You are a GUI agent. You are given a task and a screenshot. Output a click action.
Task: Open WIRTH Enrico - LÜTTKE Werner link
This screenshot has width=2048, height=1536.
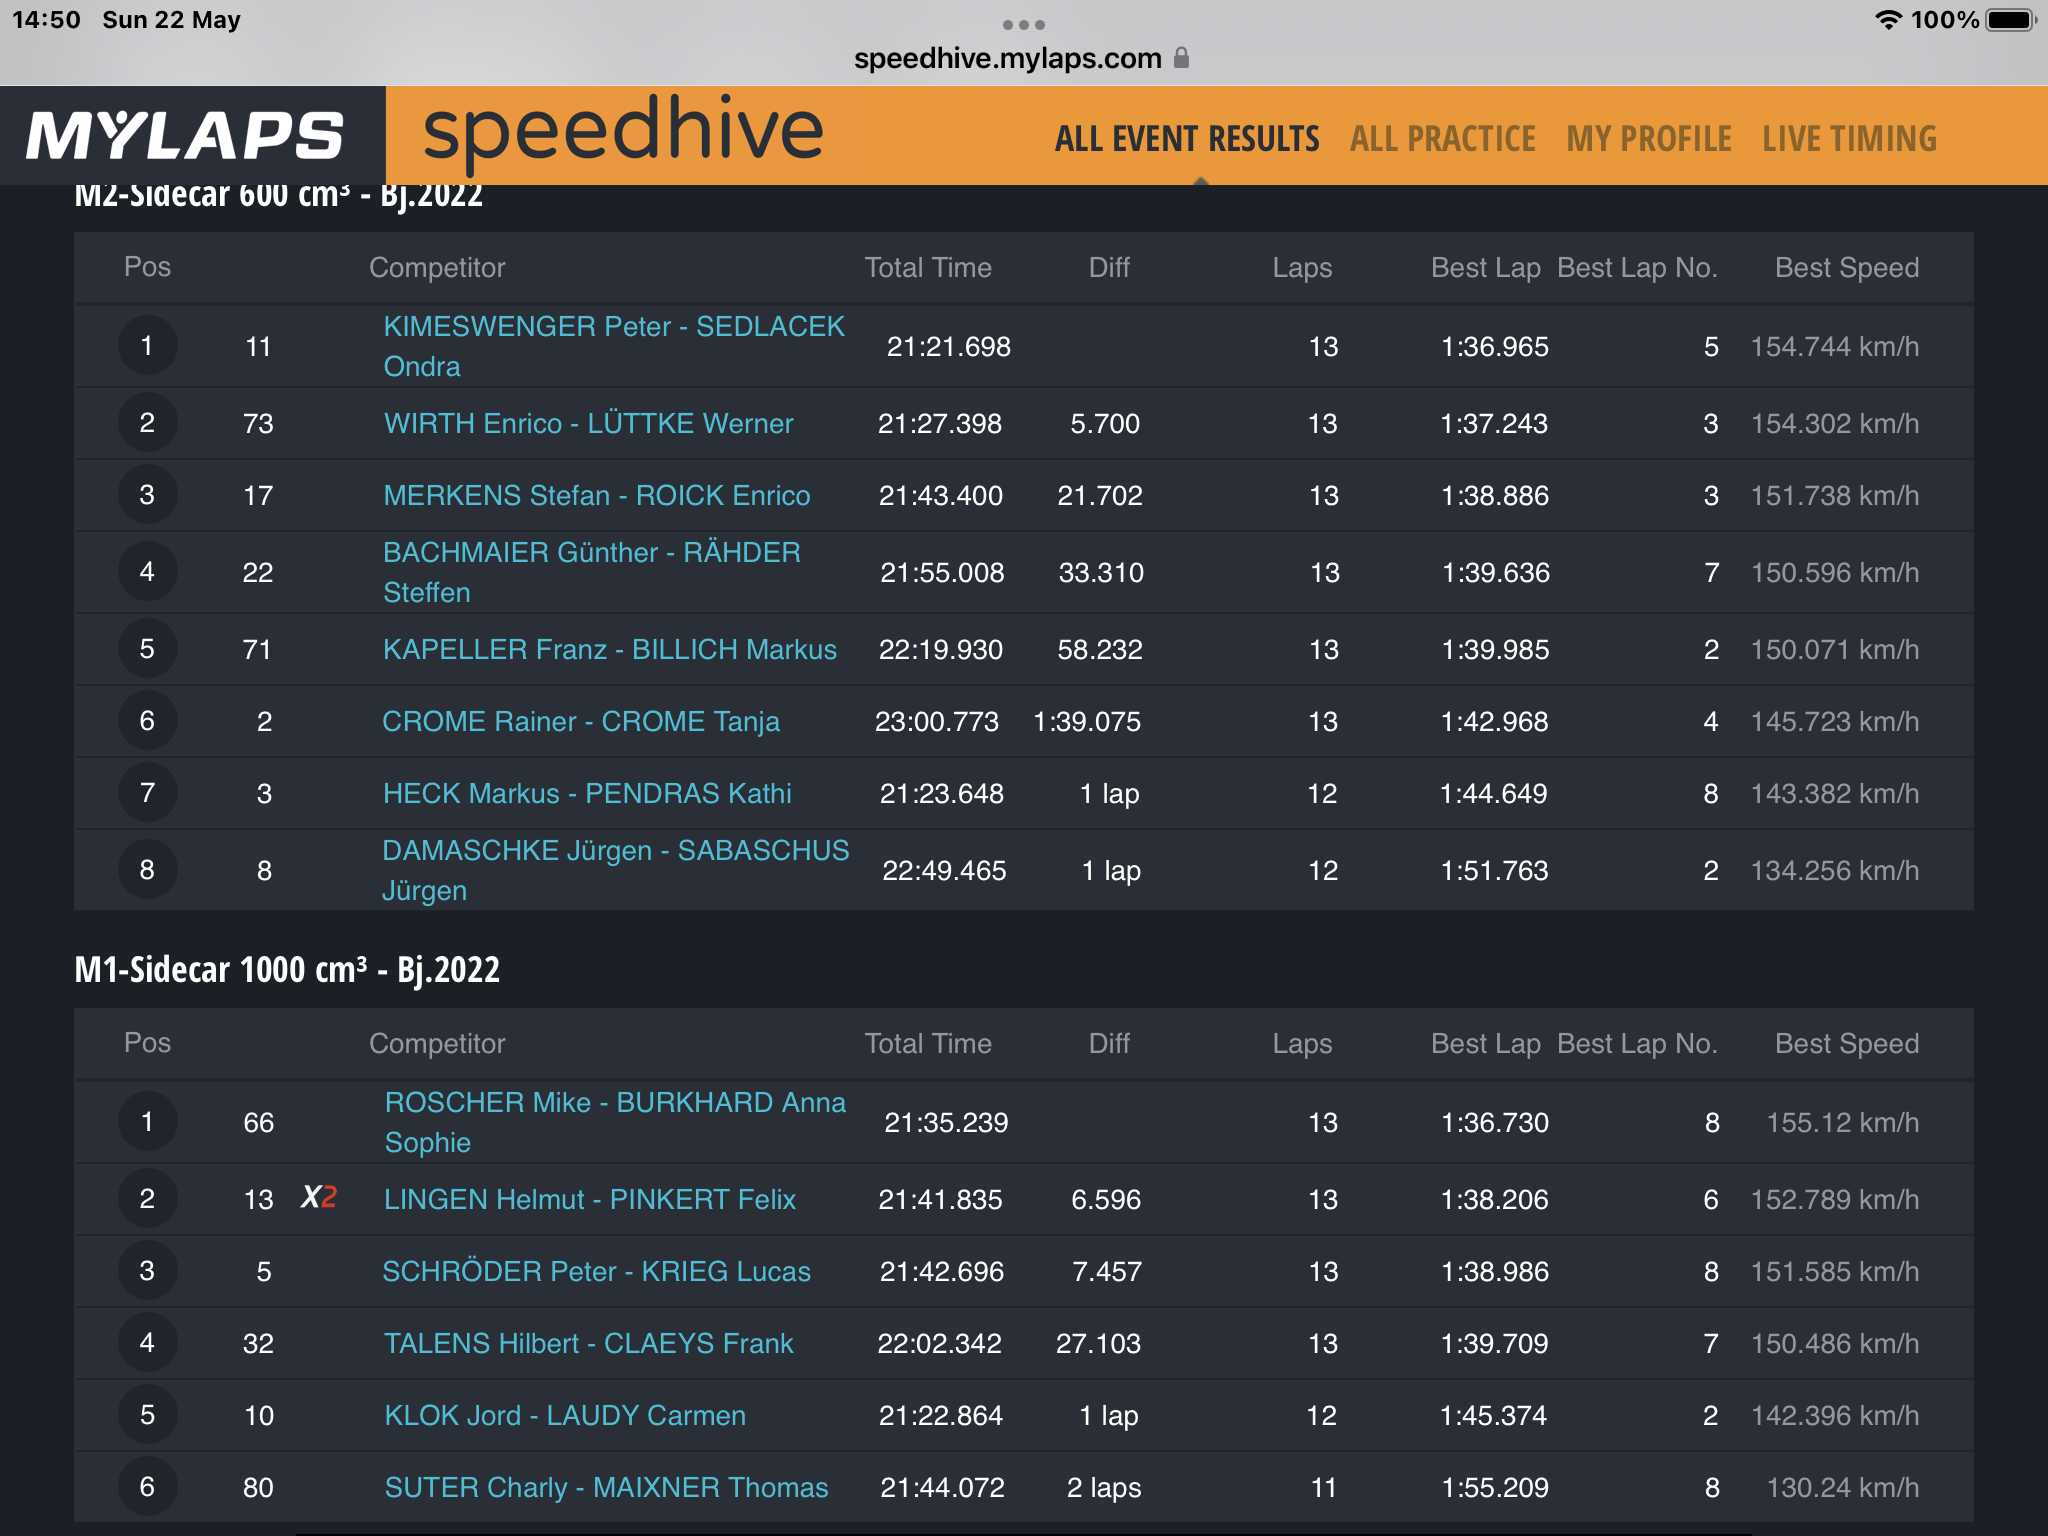[588, 423]
